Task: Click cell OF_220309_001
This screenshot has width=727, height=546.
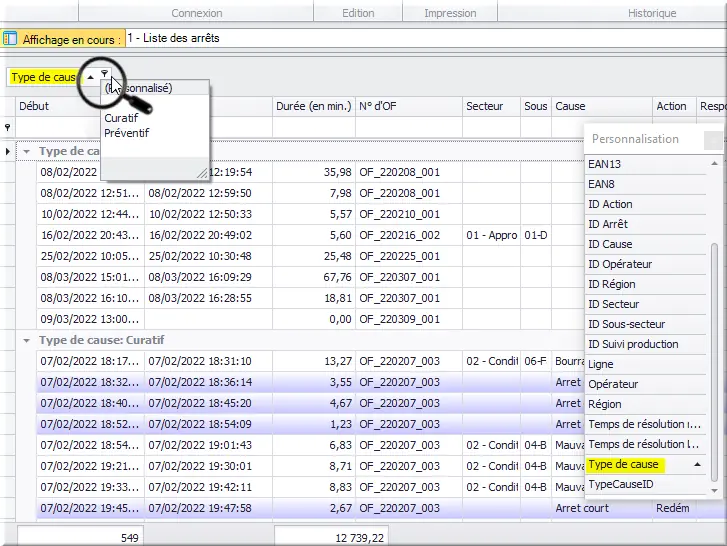Action: 409,319
